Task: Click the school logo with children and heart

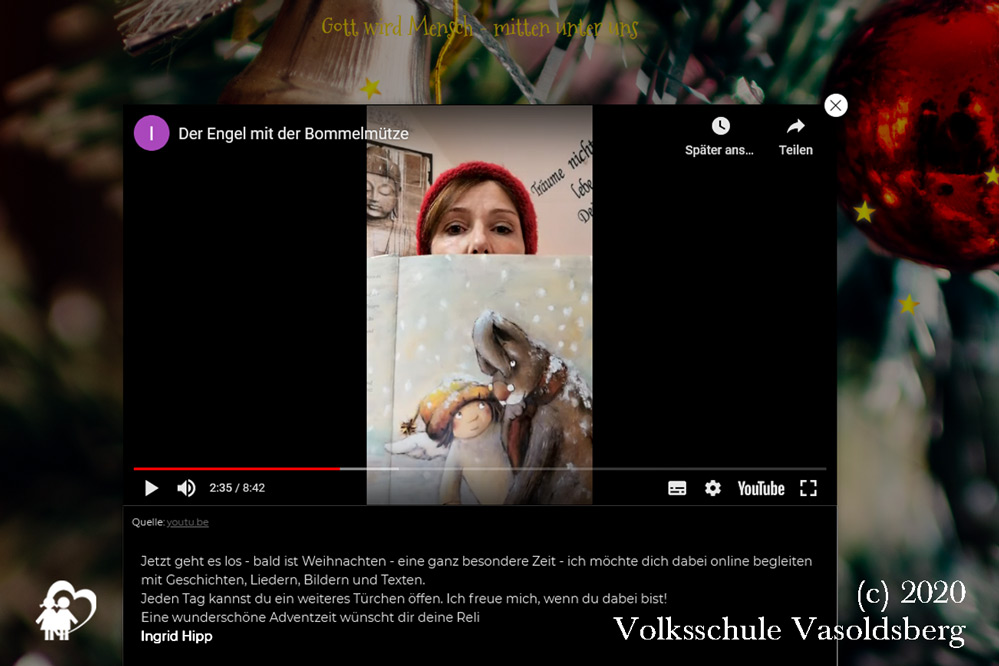Action: (66, 611)
